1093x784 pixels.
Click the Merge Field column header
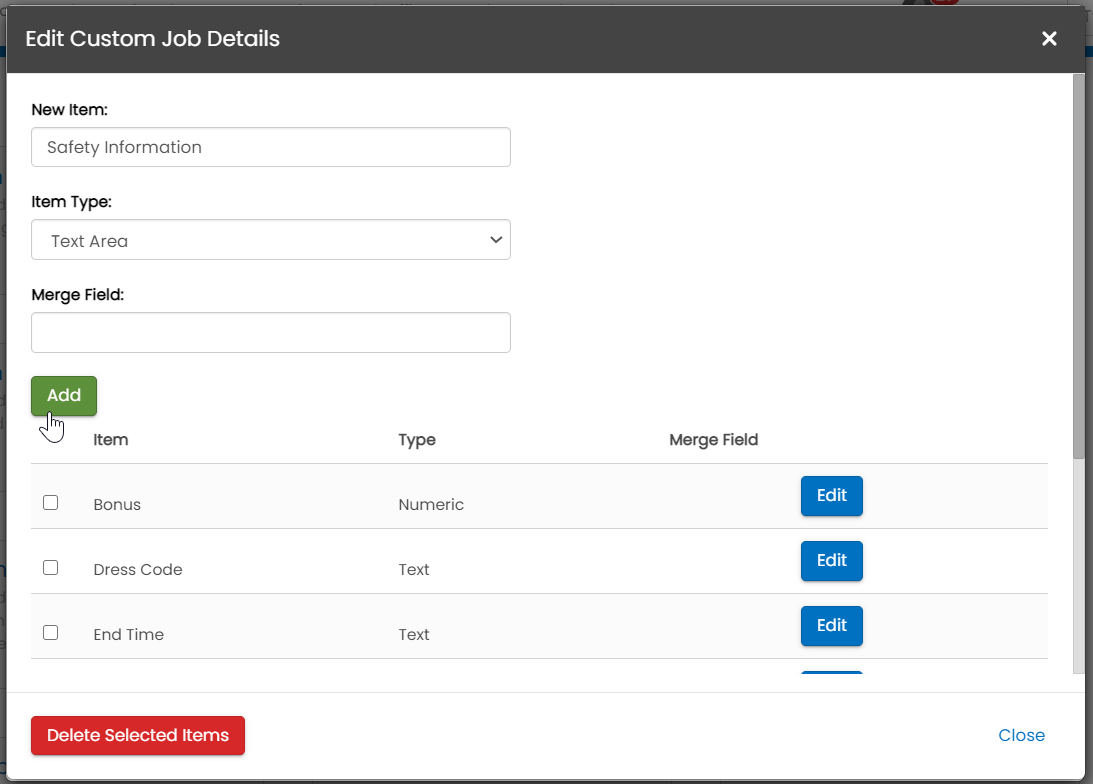[x=713, y=440]
